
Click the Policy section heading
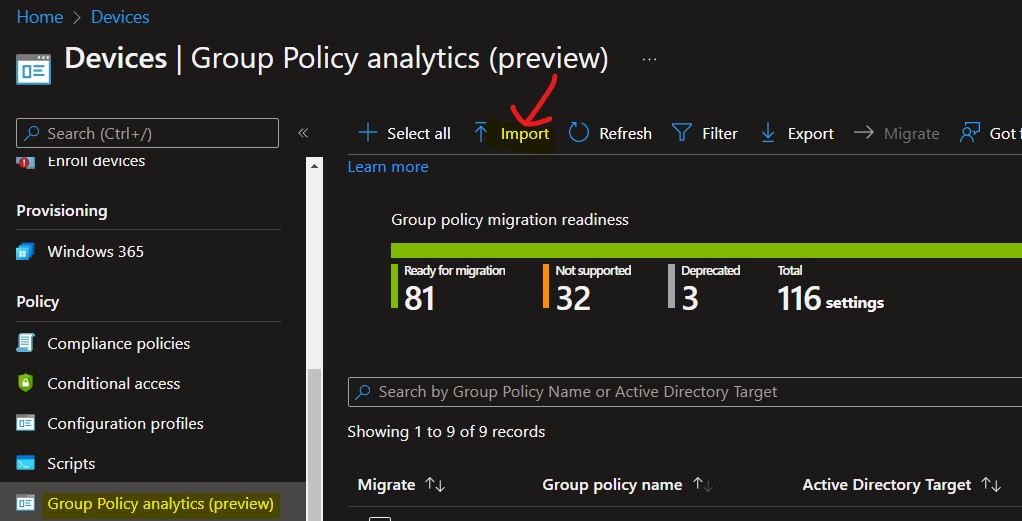tap(38, 302)
